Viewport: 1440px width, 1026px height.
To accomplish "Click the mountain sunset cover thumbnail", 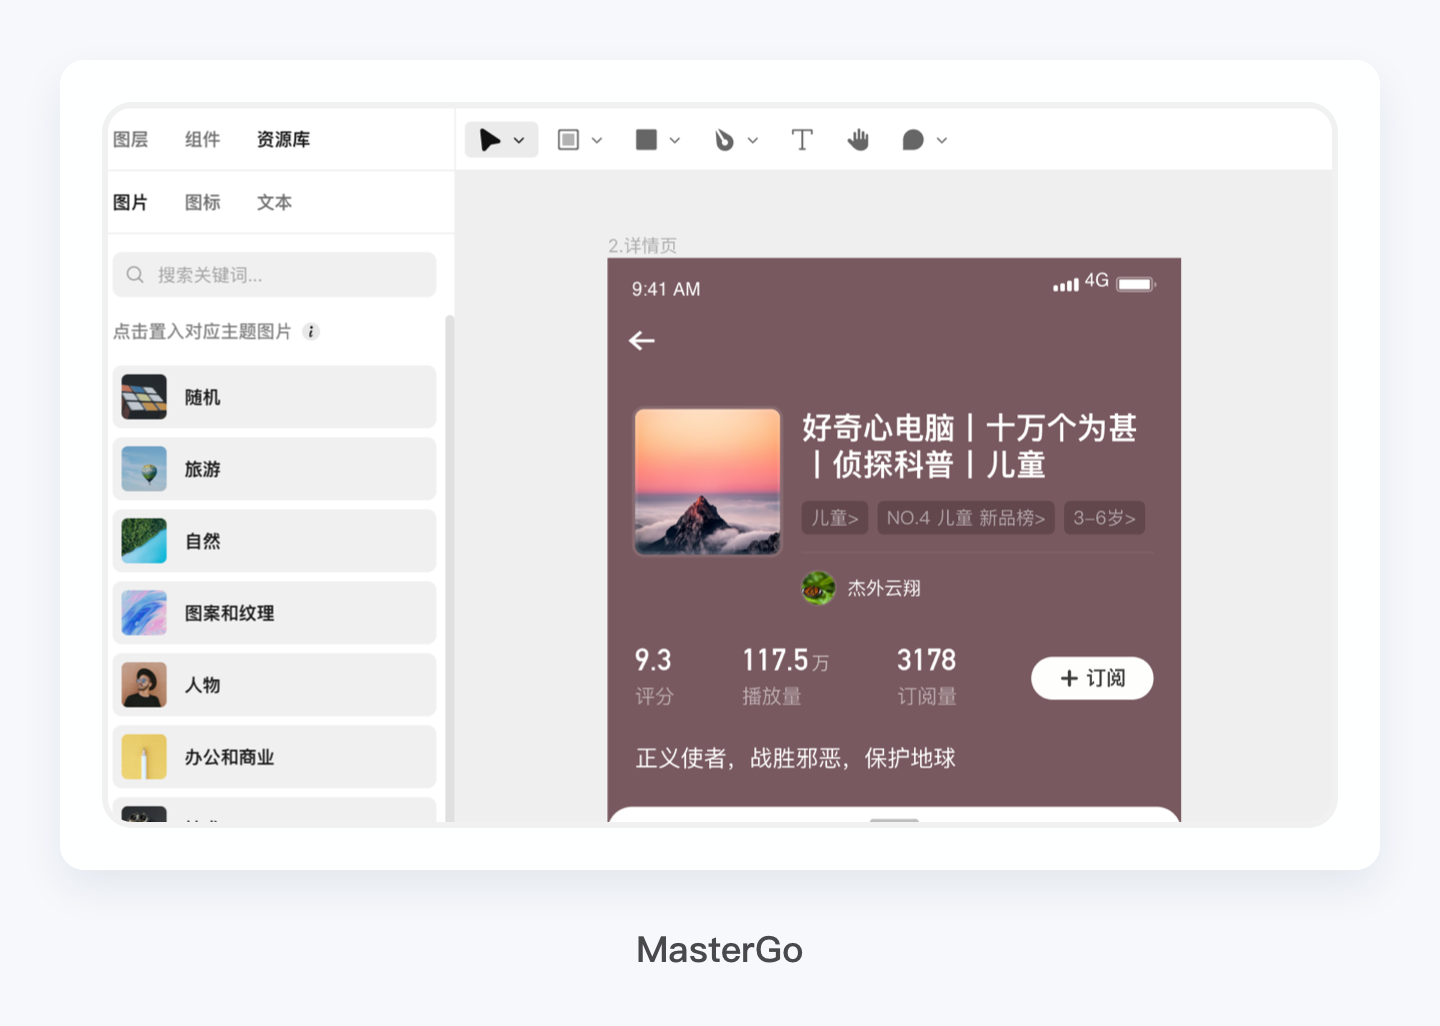I will 707,481.
